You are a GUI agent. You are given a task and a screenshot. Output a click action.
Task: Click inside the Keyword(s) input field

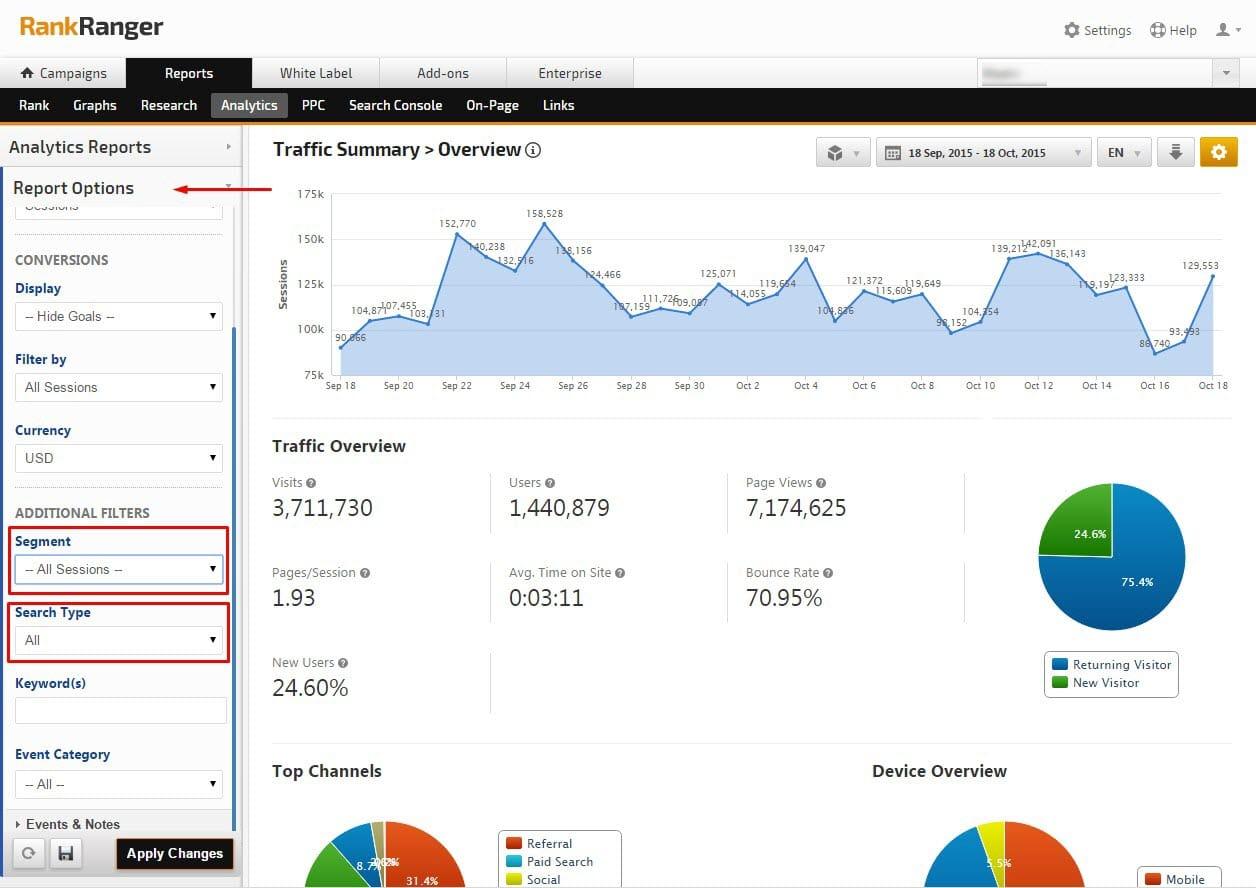pyautogui.click(x=121, y=711)
